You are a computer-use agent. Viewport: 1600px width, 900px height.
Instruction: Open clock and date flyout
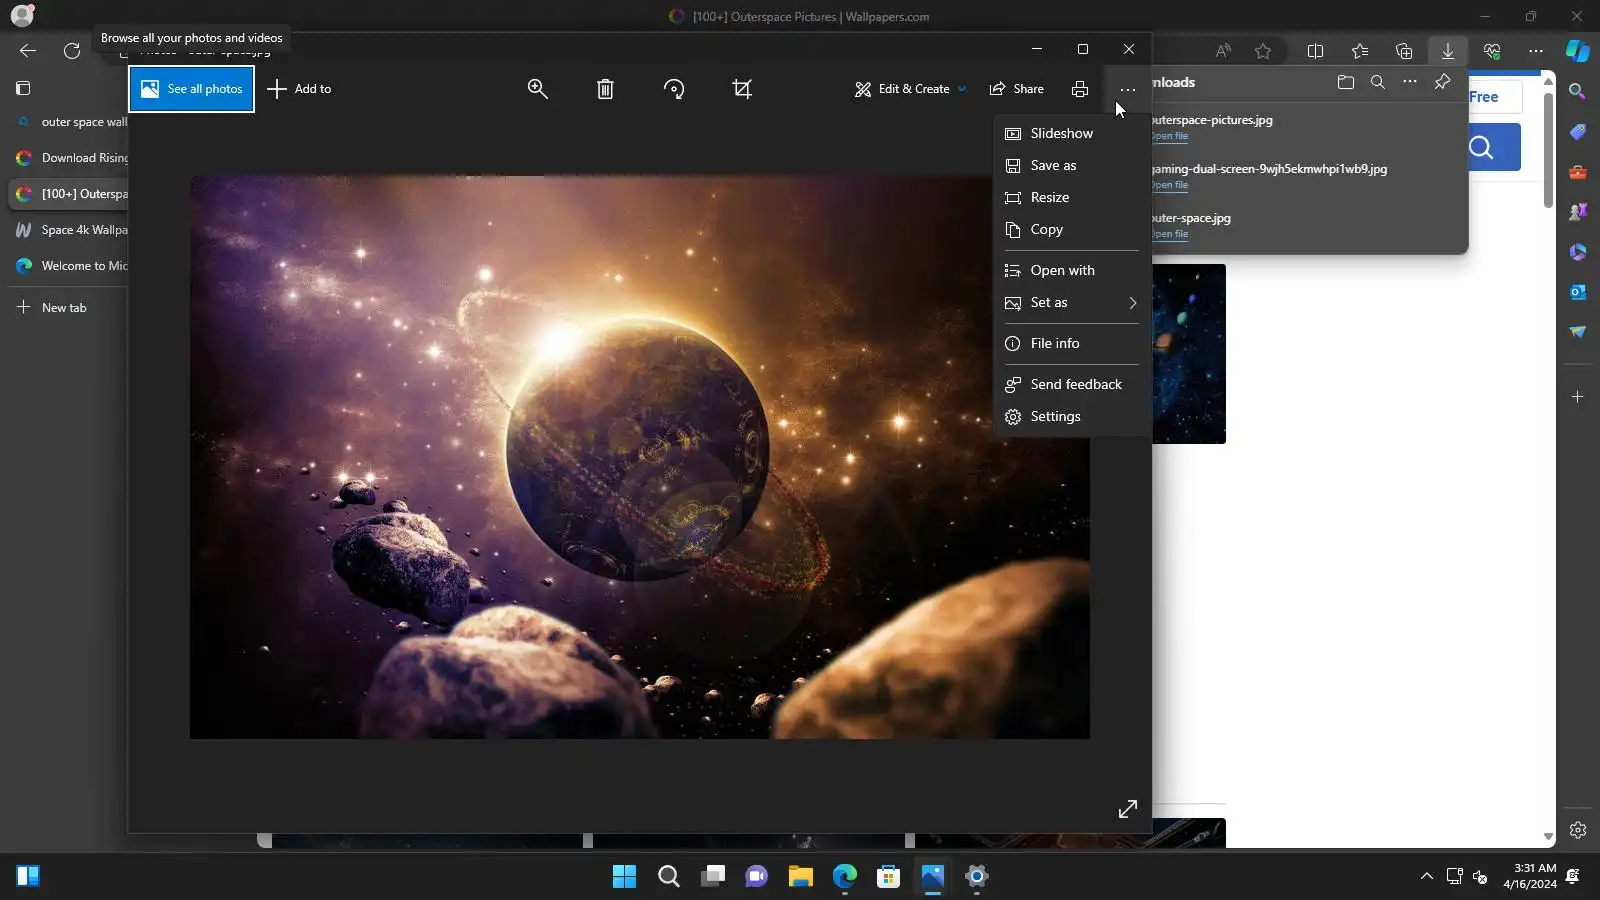tap(1530, 876)
